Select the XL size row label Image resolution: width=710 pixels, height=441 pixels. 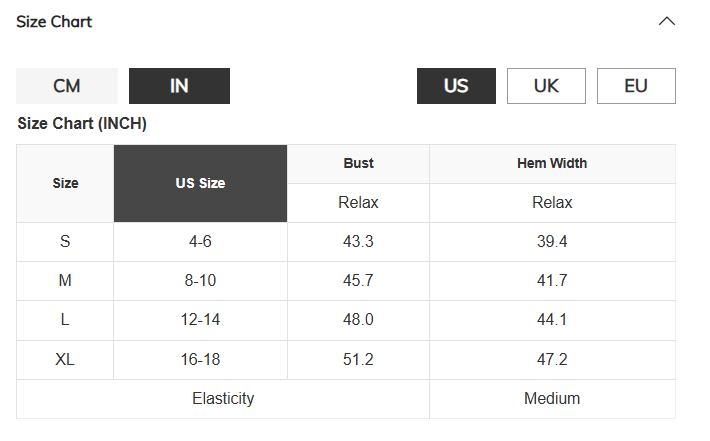point(65,360)
